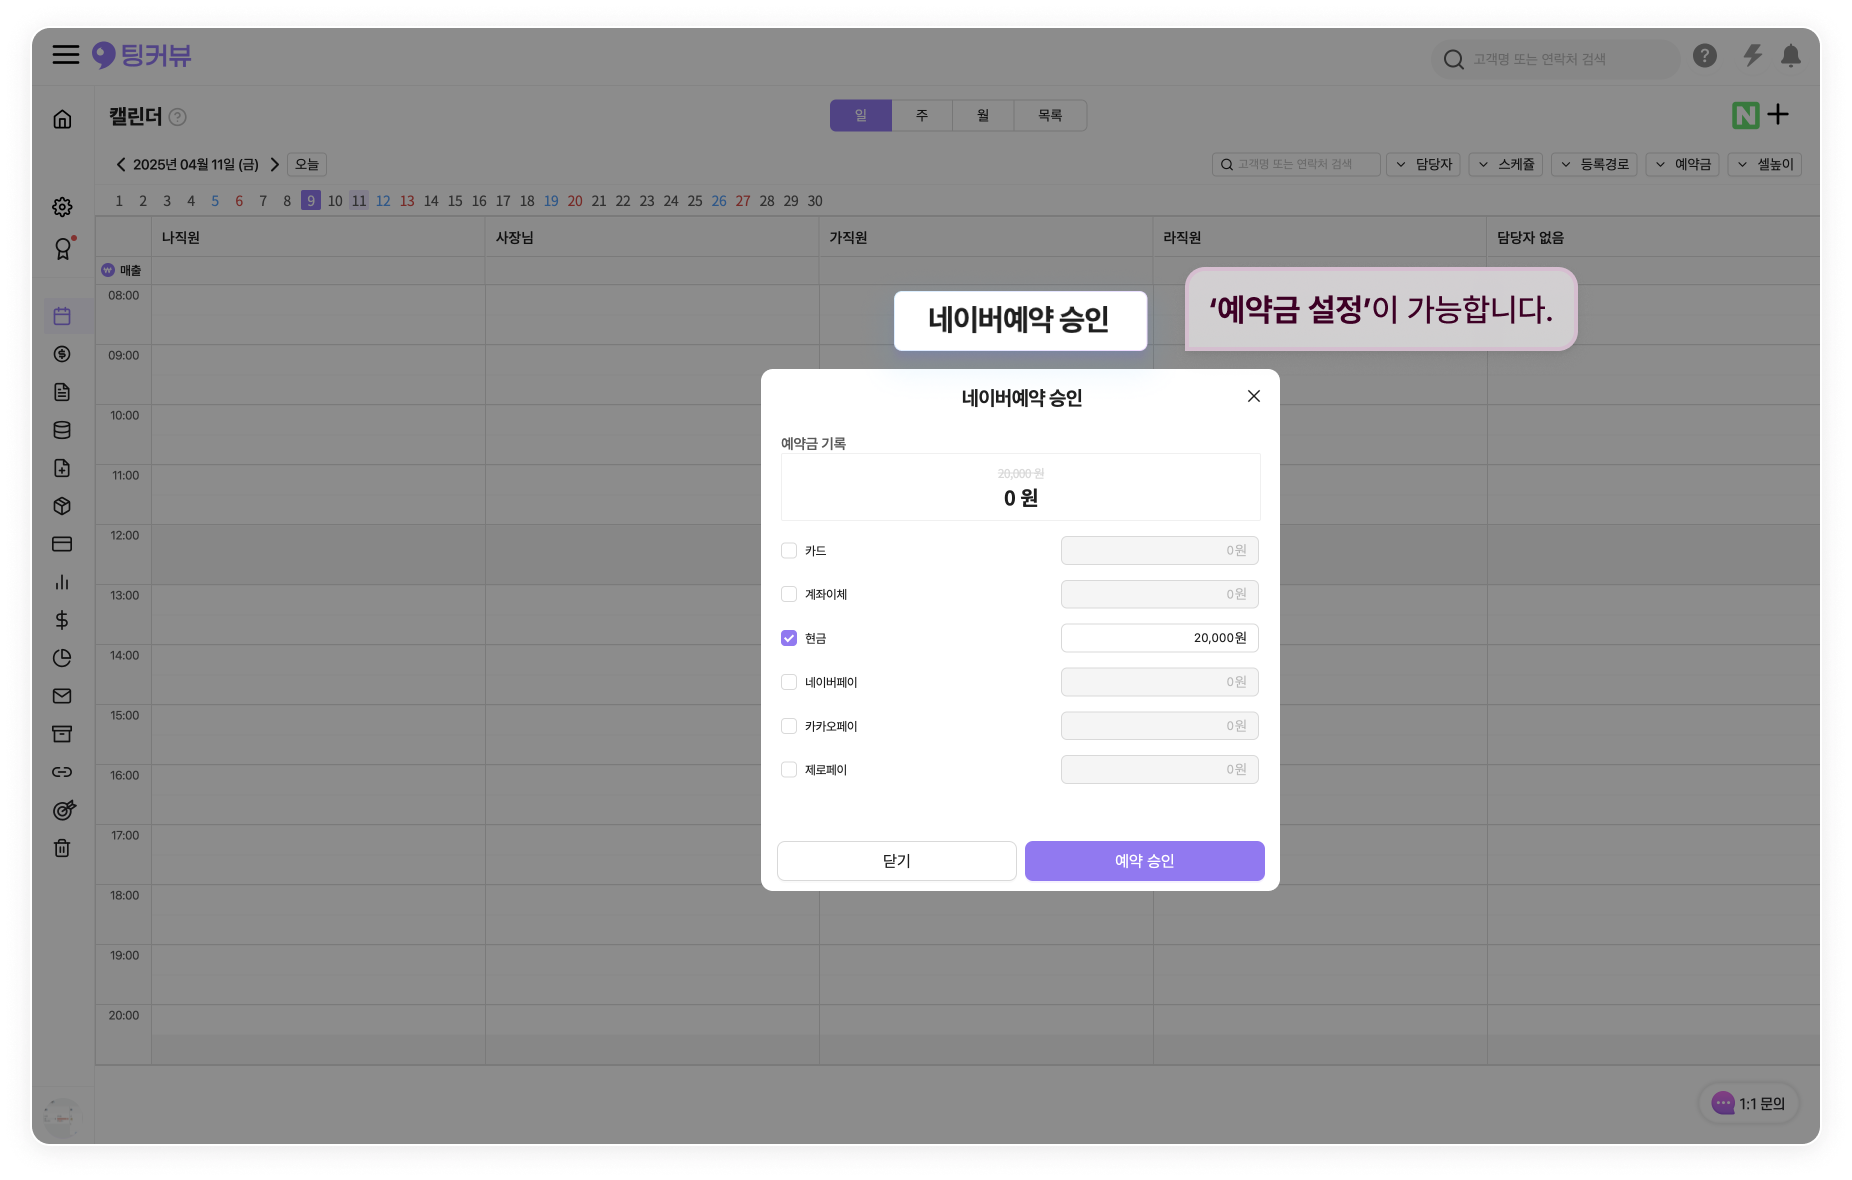Expand the 셀높이 dropdown

tap(1765, 164)
